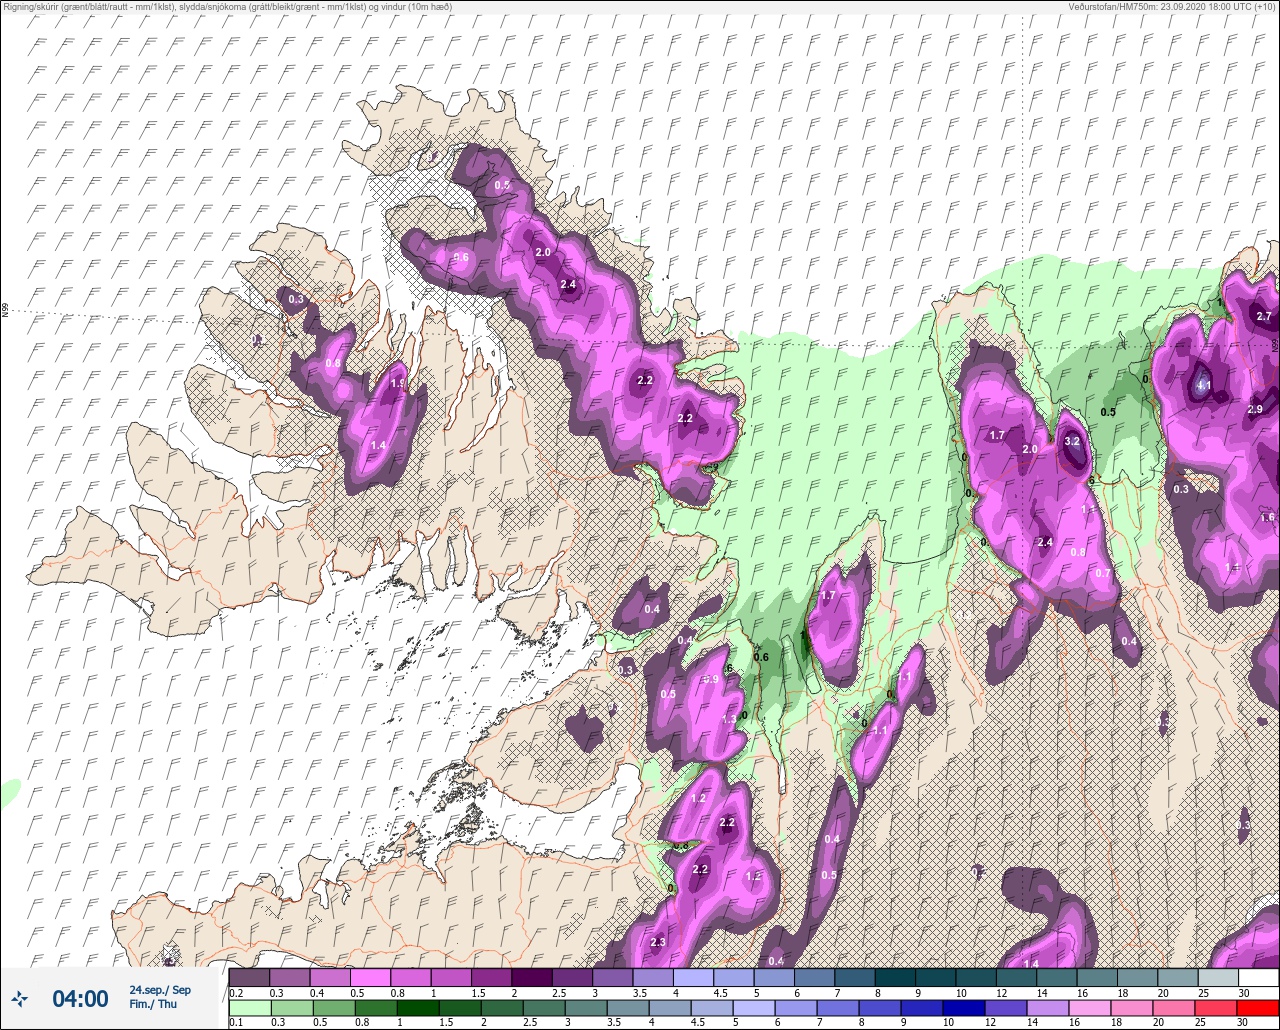Click the 1.3 precipitation value on the map
This screenshot has height=1030, width=1280.
pos(728,718)
